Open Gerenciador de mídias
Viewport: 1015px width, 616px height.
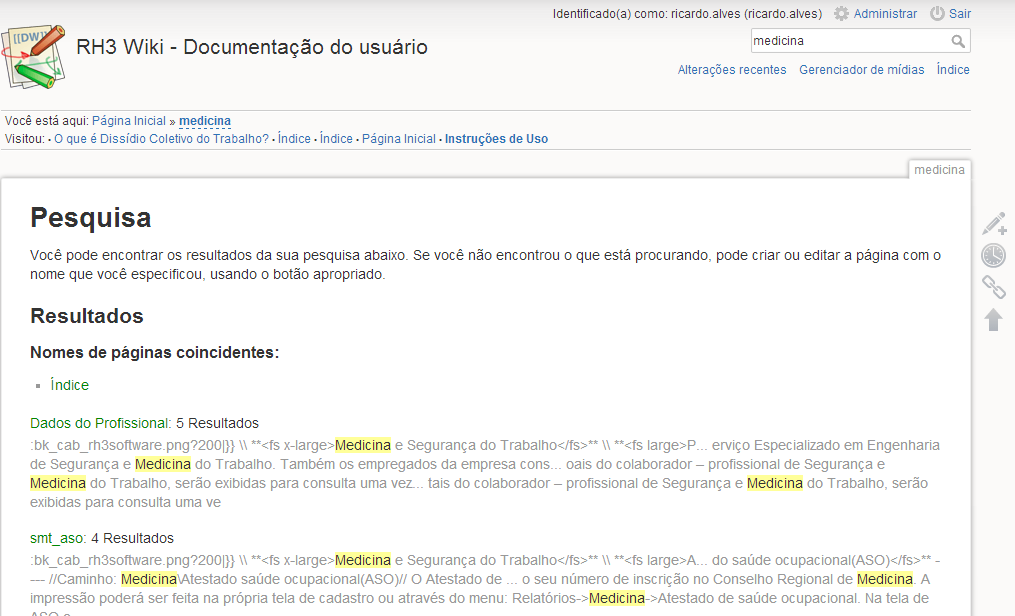(861, 70)
